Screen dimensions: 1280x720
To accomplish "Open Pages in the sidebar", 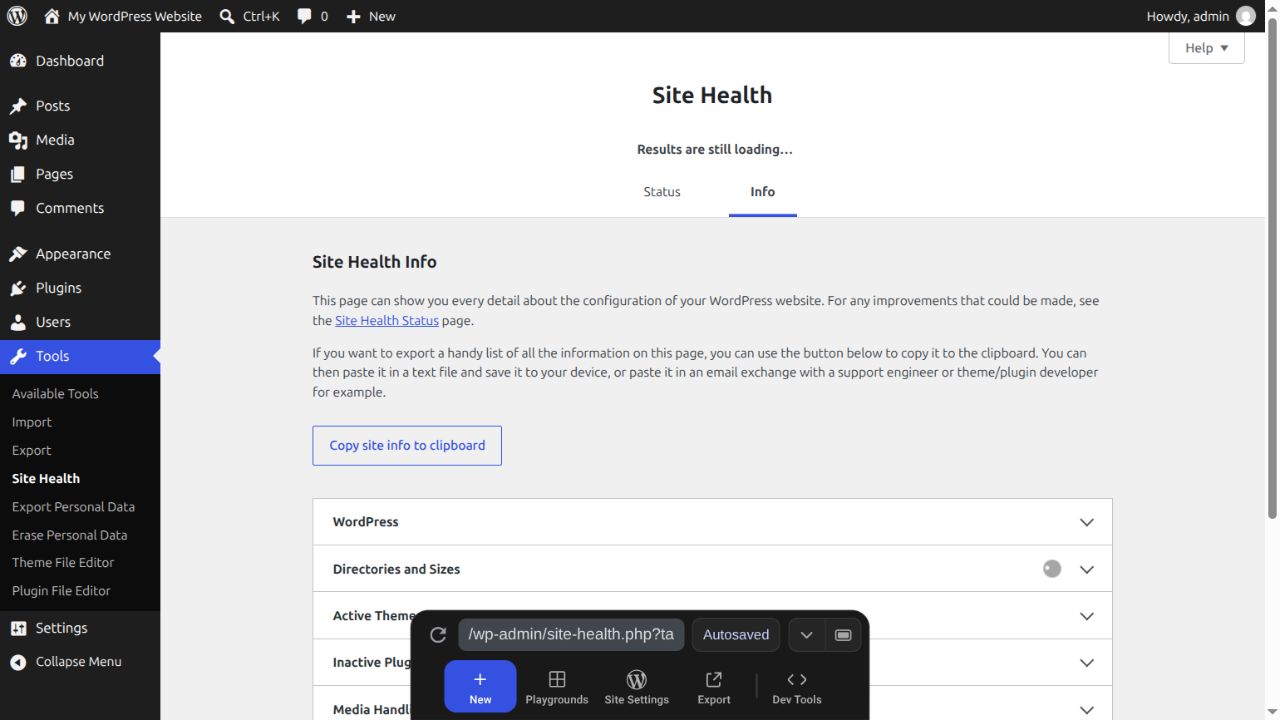I will [x=80, y=174].
